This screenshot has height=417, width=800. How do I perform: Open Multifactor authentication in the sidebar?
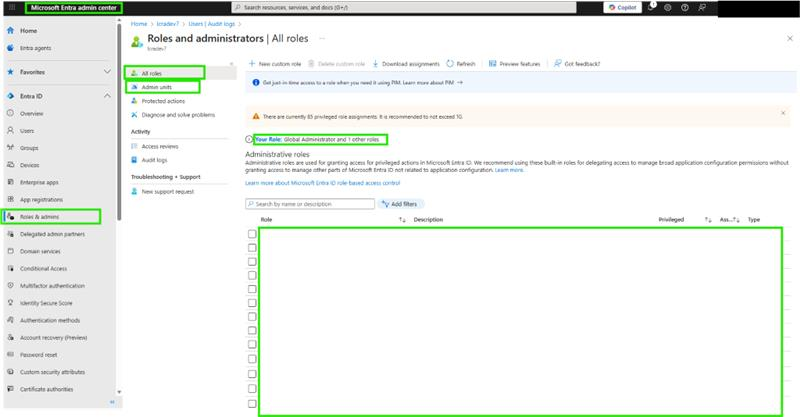pos(52,286)
